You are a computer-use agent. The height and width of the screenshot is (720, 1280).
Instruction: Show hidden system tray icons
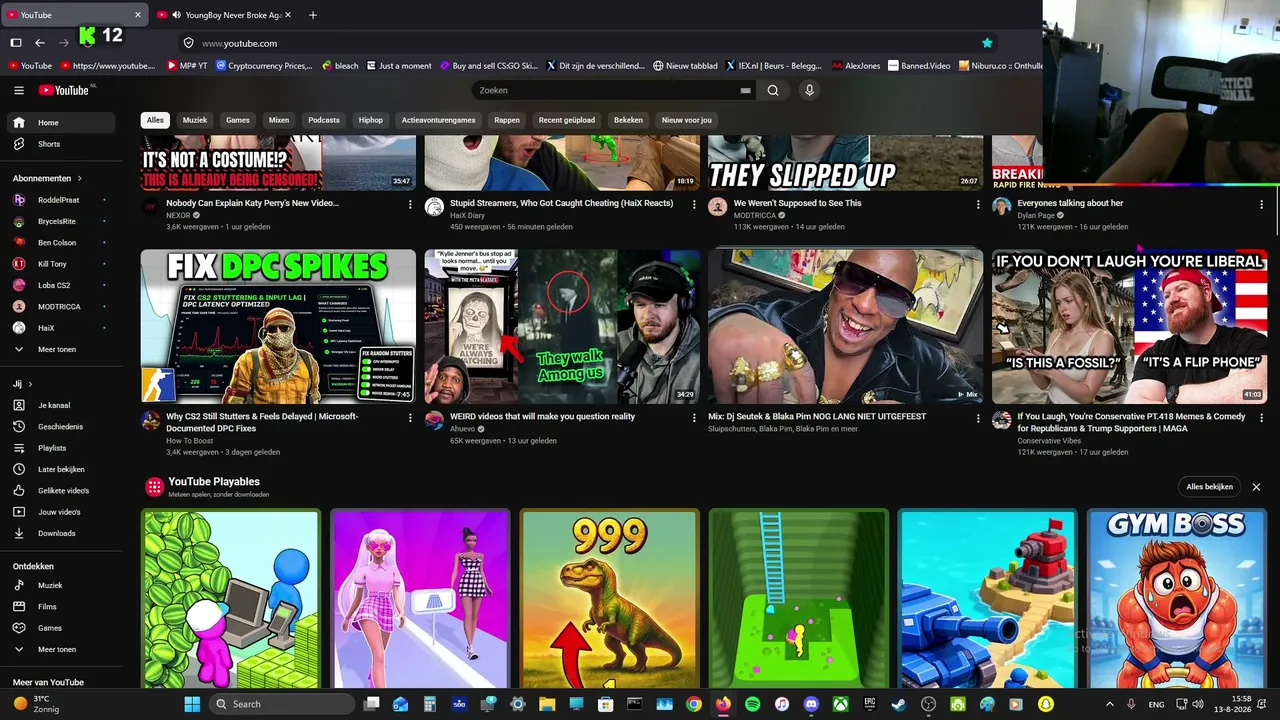coord(1110,704)
